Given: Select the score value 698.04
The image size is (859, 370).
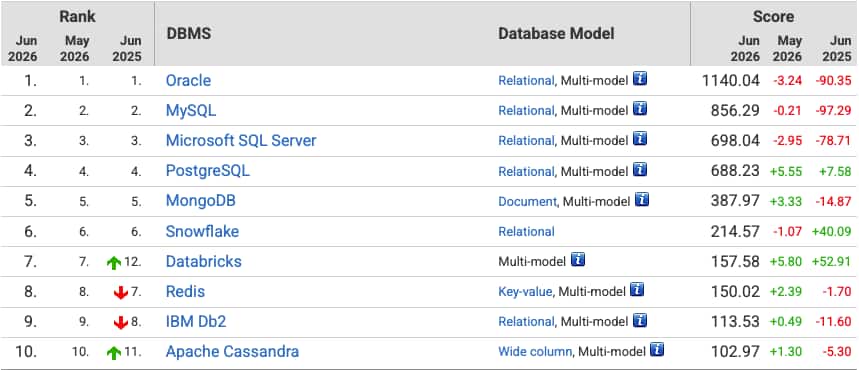Looking at the screenshot, I should pyautogui.click(x=735, y=141).
